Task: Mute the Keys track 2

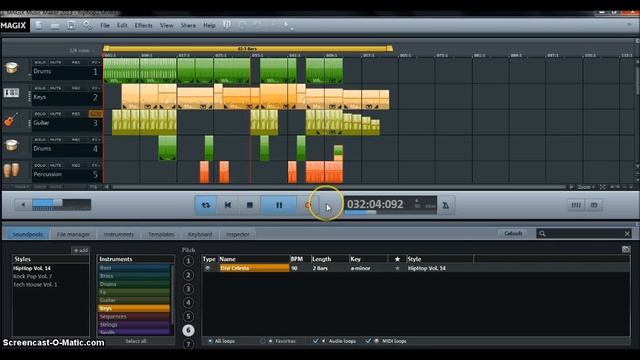Action: point(55,88)
